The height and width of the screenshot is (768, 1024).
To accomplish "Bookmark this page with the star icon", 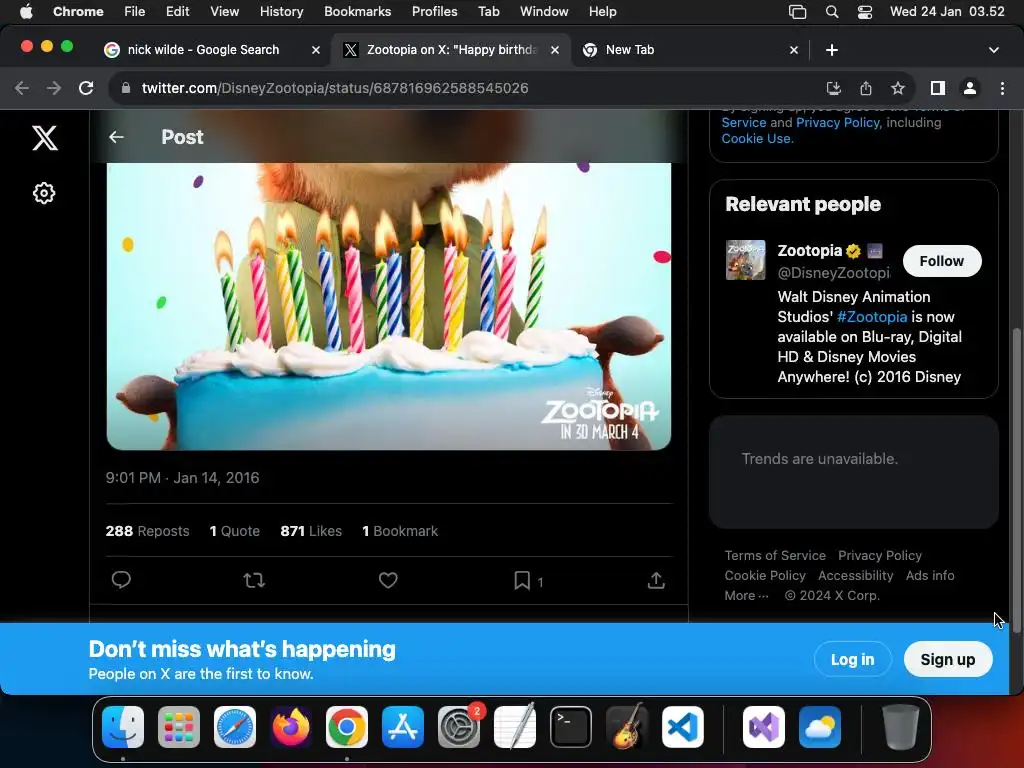I will (x=898, y=88).
